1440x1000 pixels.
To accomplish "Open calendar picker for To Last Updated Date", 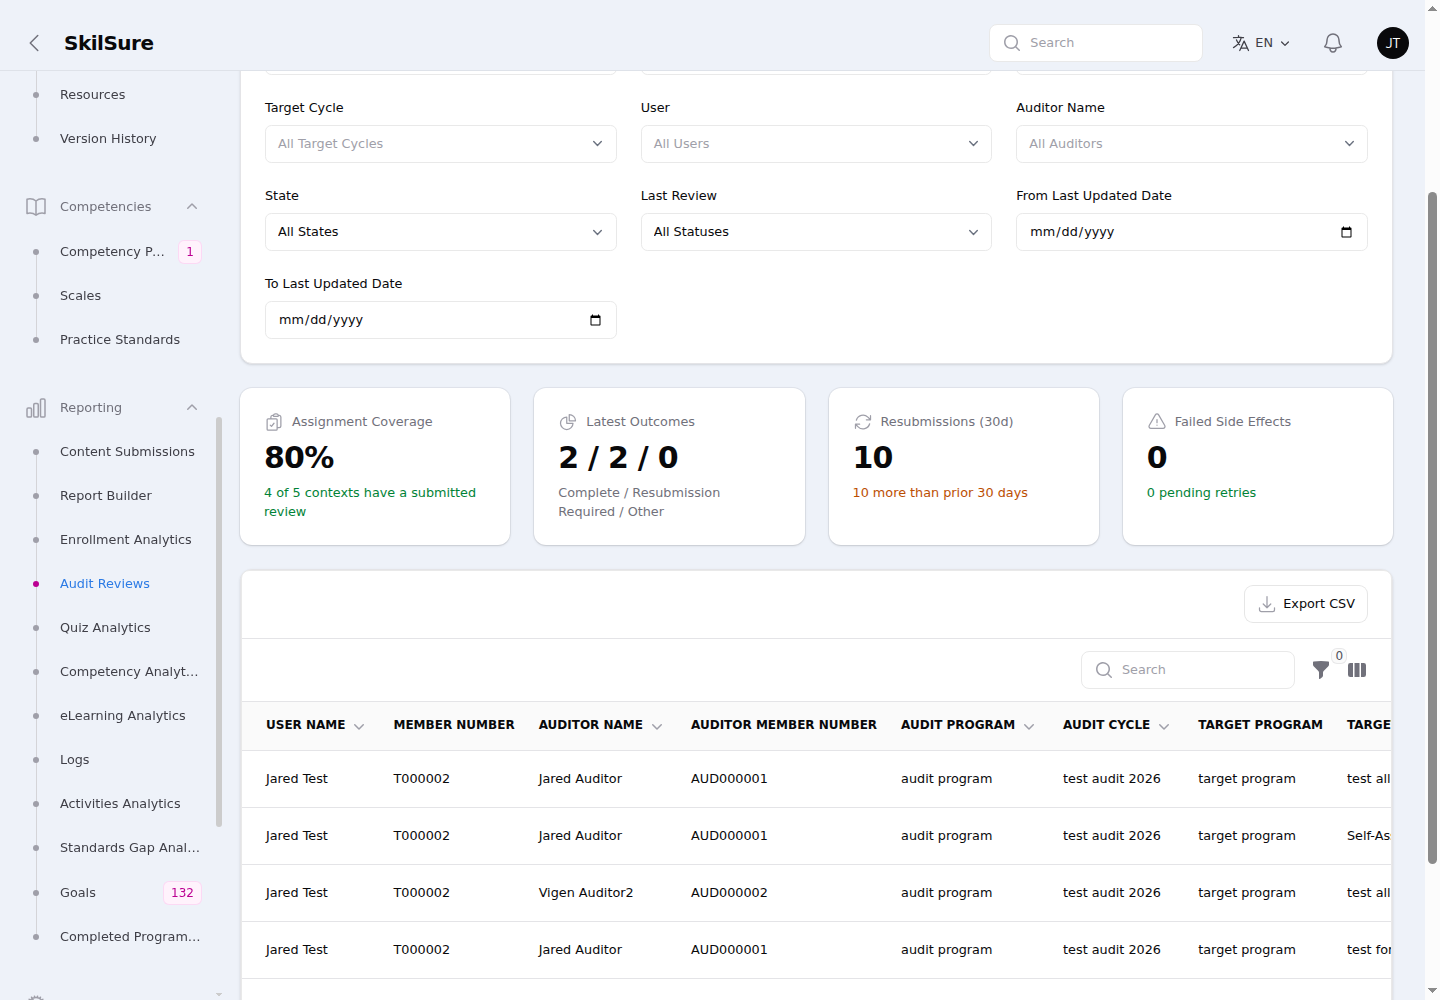I will pyautogui.click(x=595, y=320).
